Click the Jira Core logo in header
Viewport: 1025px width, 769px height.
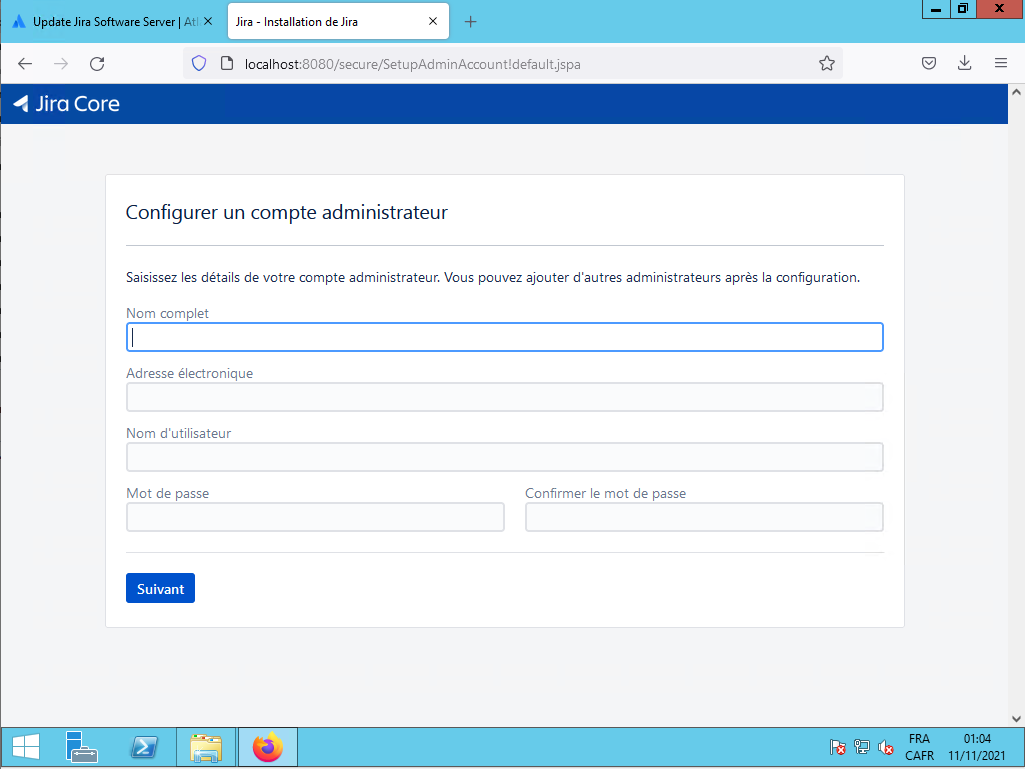[x=66, y=104]
